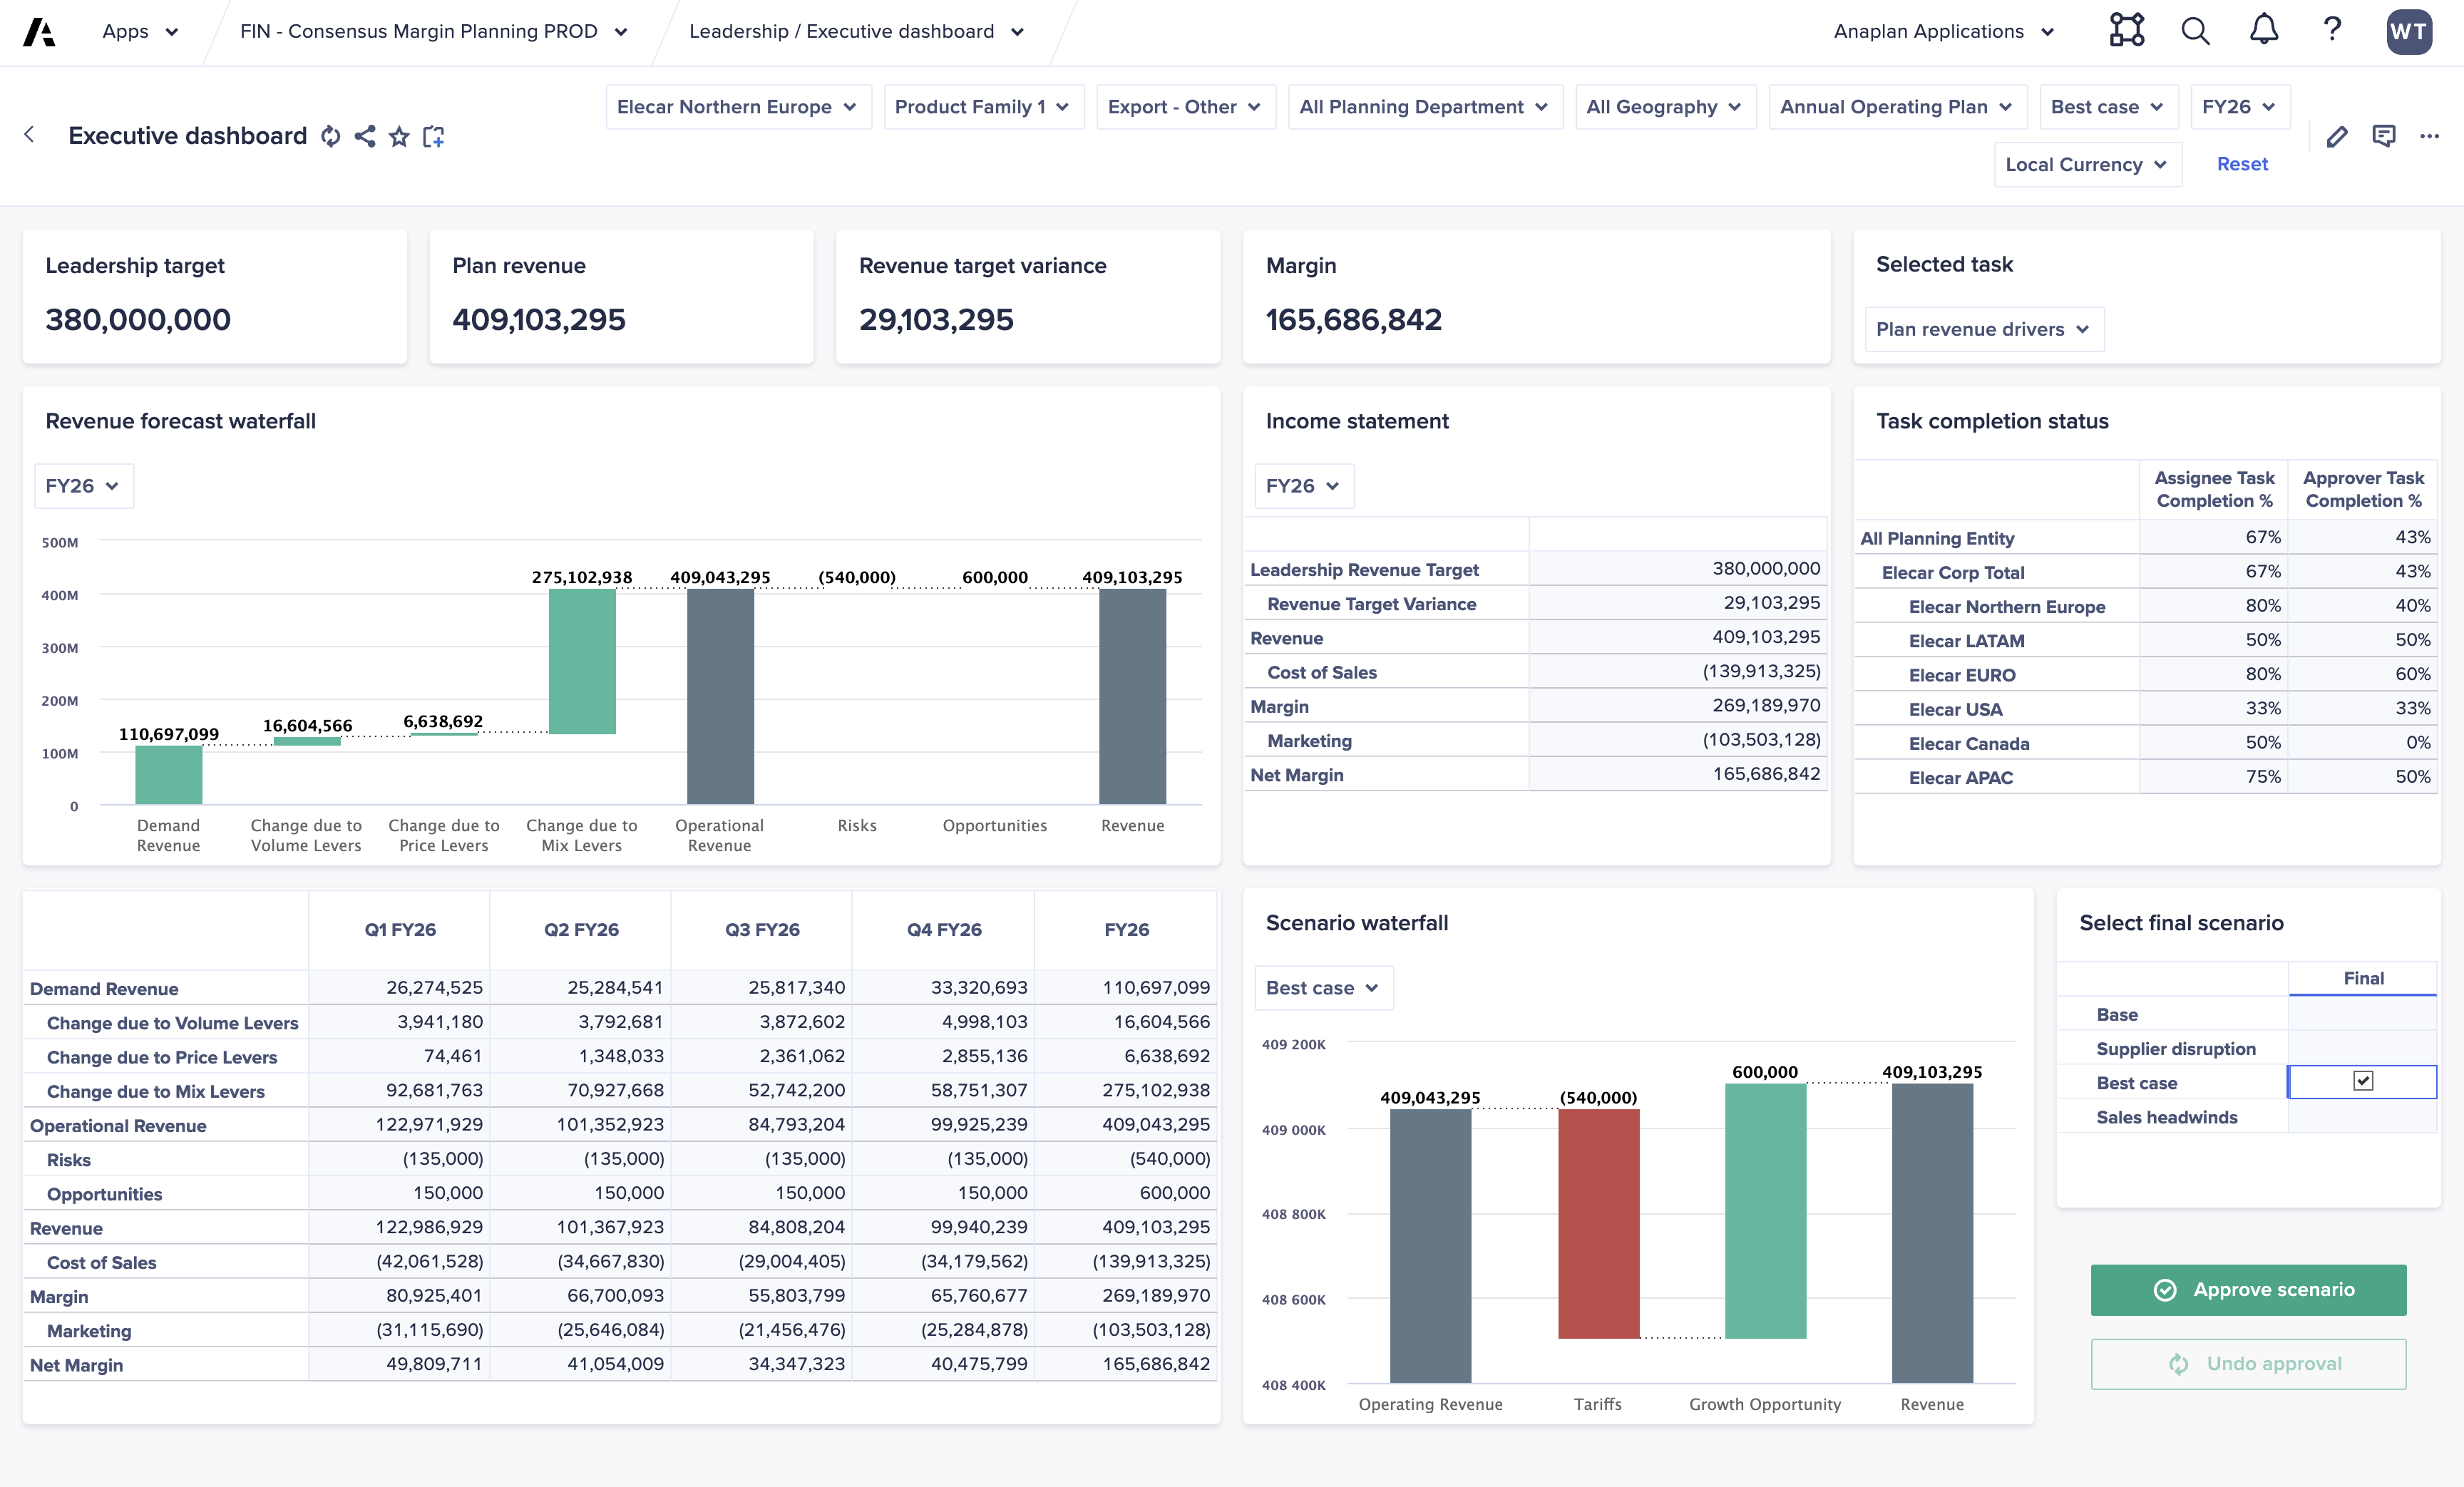Mark Supplier disruption as Final

point(2362,1048)
